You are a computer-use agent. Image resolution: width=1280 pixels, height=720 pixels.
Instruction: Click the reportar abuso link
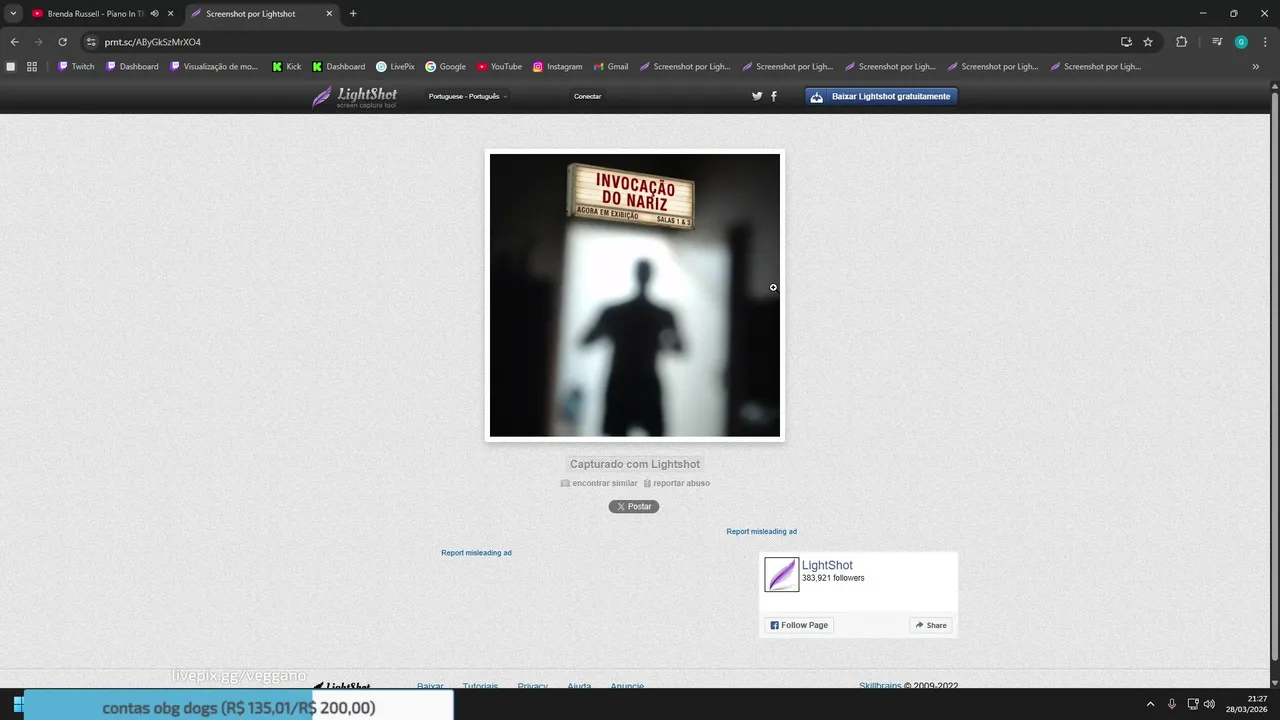pyautogui.click(x=677, y=483)
